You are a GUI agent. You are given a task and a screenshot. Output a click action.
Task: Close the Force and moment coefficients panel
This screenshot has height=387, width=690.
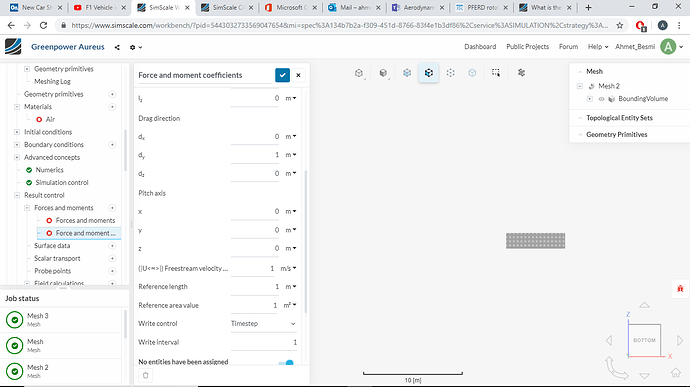pos(298,75)
